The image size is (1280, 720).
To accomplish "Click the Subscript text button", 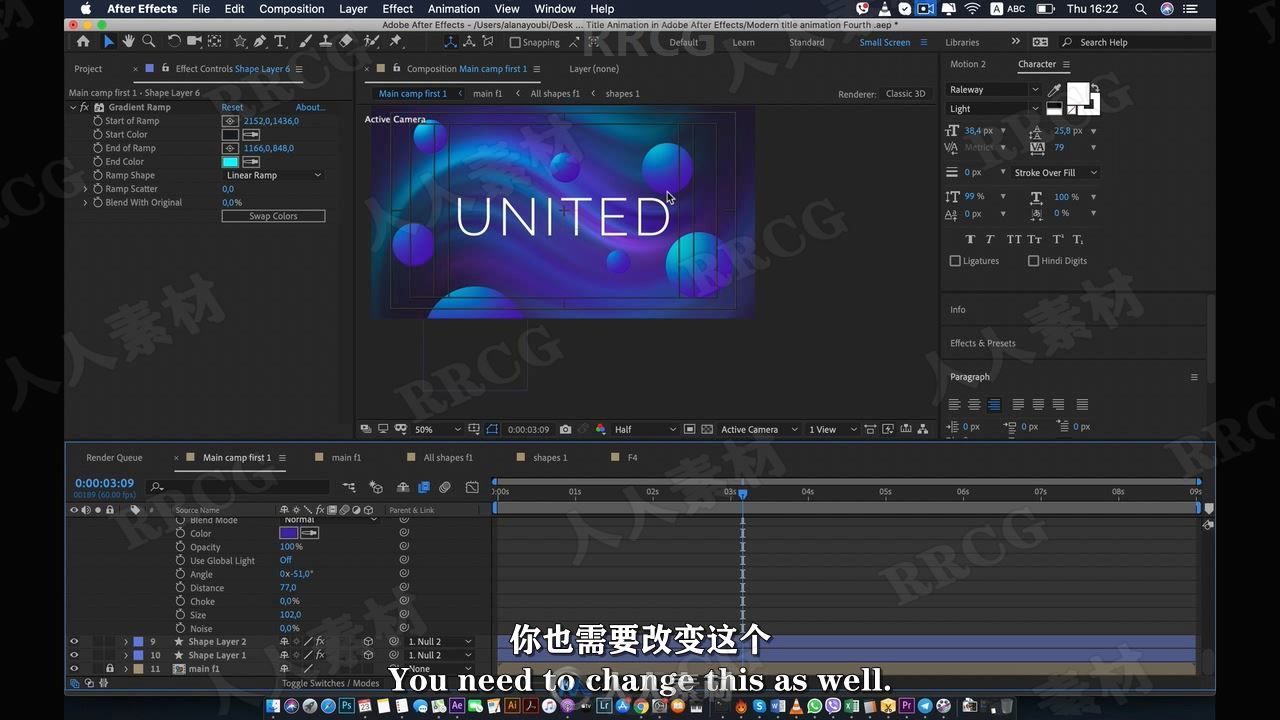I will tap(1078, 239).
